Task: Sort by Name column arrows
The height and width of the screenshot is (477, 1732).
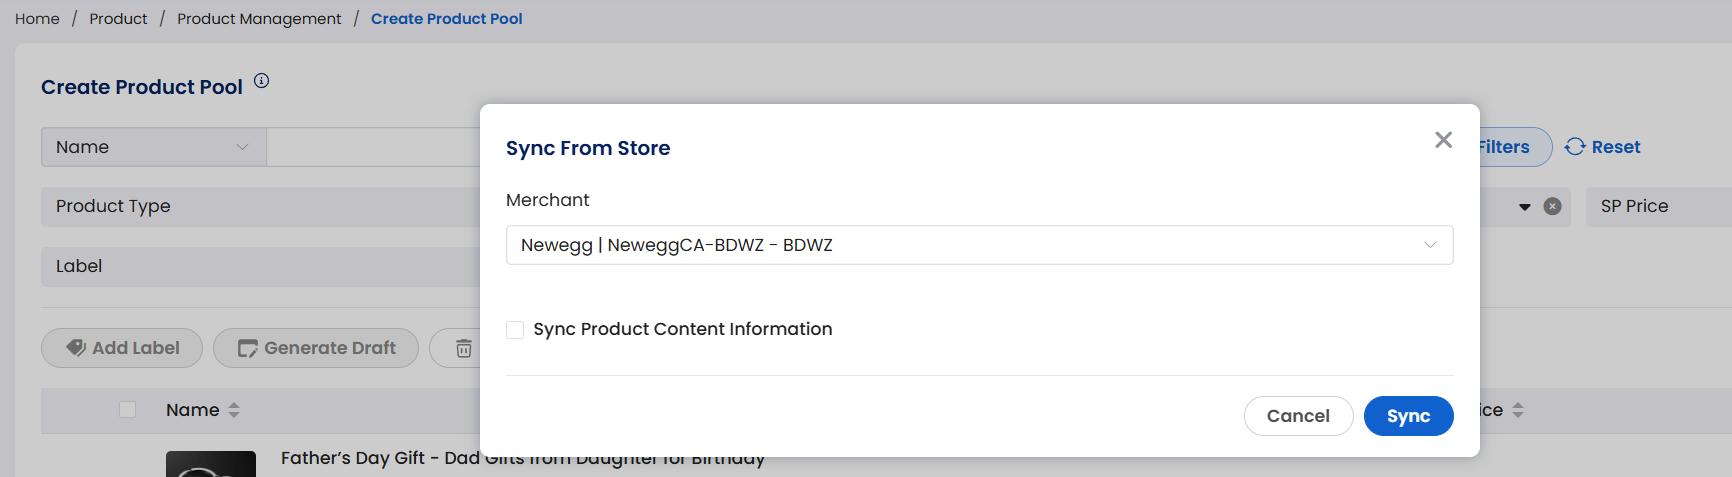Action: tap(234, 410)
